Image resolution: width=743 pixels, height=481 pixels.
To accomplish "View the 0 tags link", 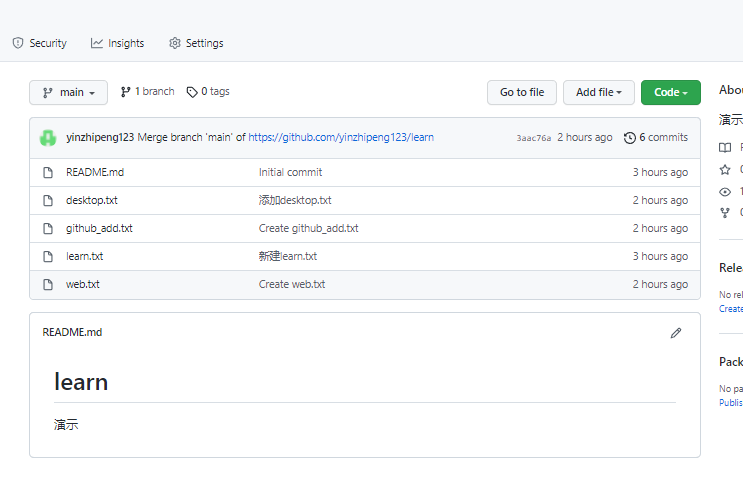I will (x=208, y=91).
